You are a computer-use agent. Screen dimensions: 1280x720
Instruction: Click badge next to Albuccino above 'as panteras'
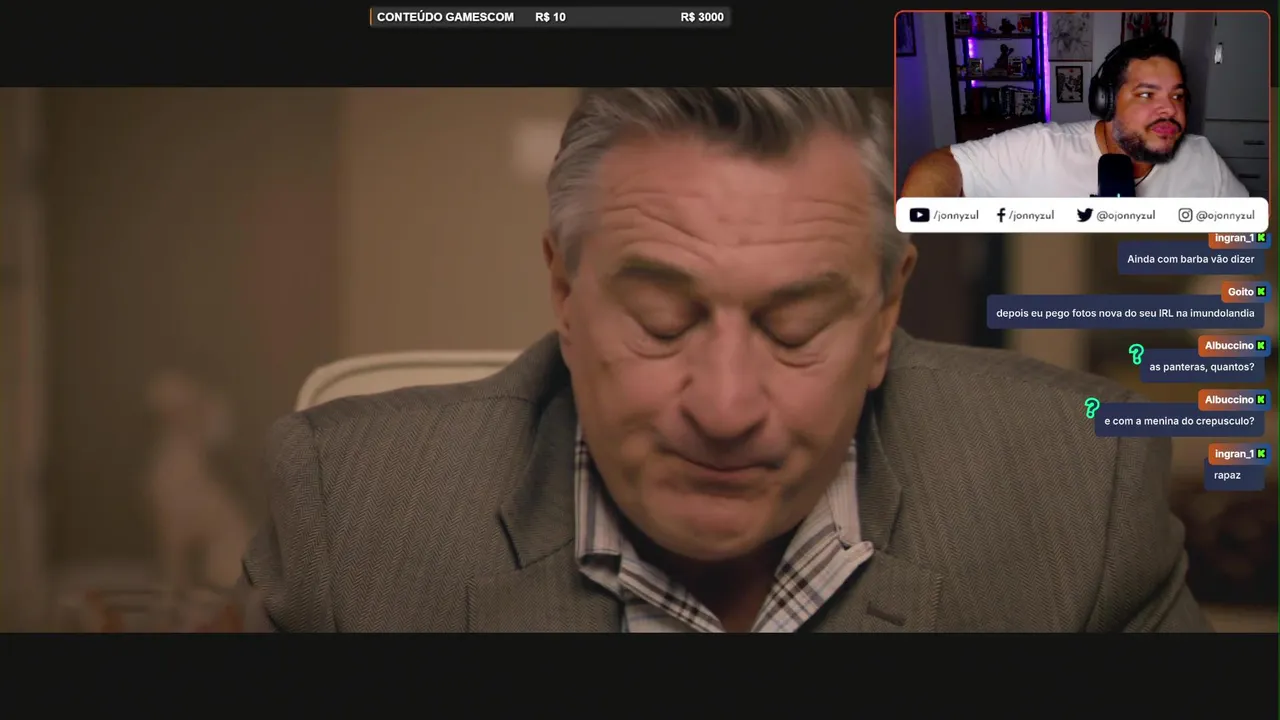[1261, 346]
